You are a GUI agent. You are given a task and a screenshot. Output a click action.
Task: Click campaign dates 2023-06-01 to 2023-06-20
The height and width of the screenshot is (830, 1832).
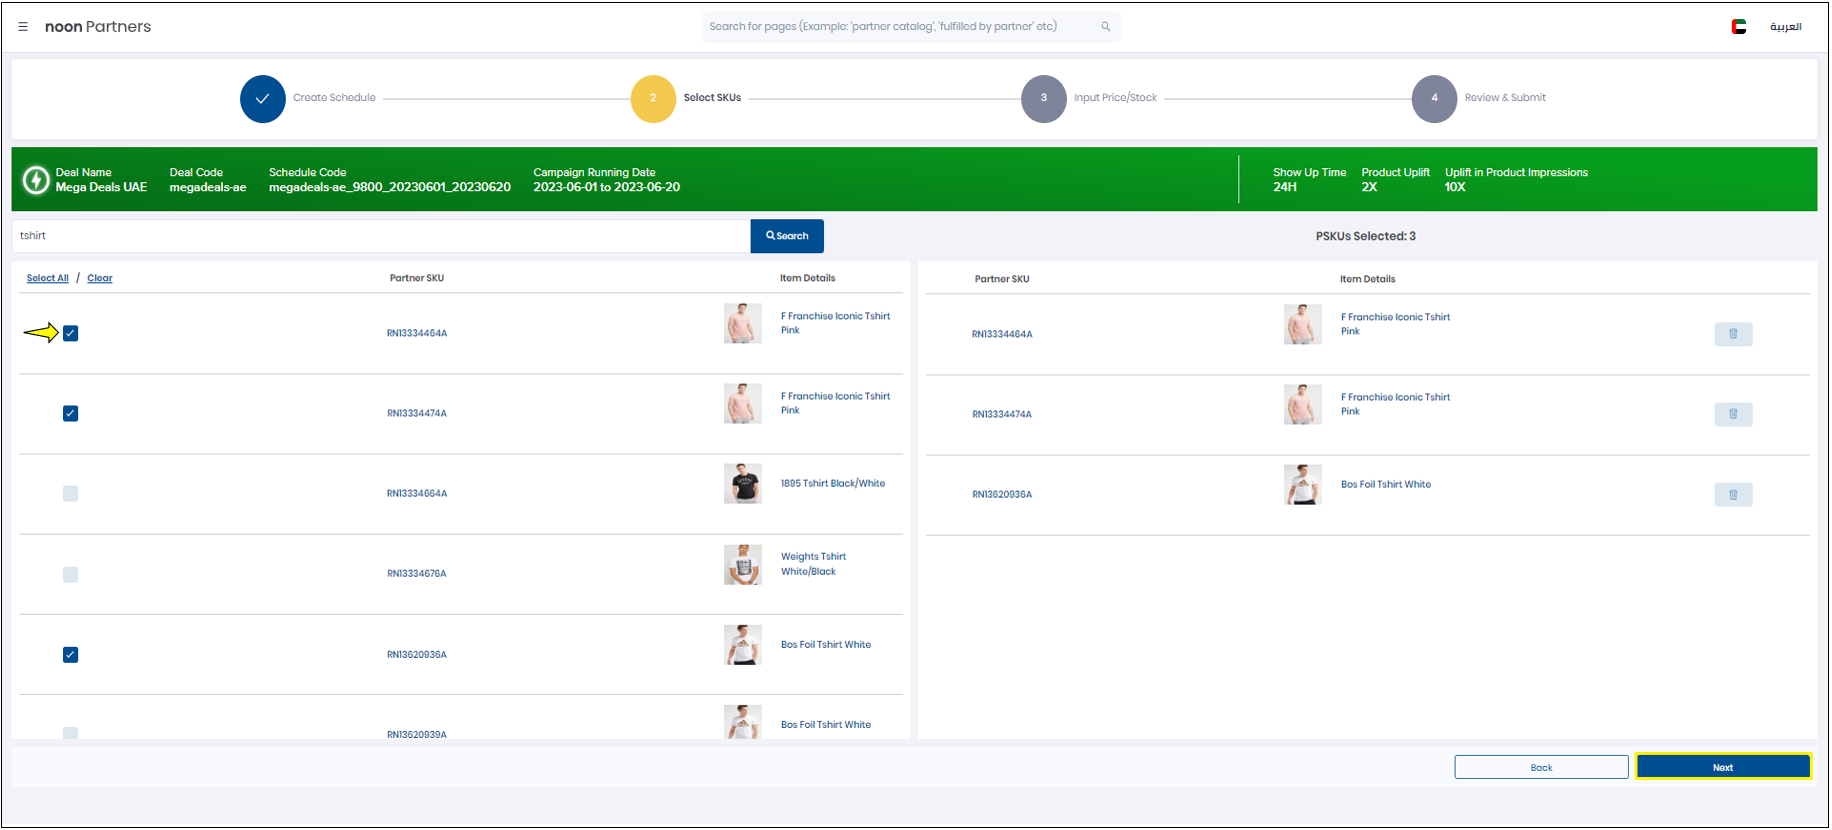[607, 187]
